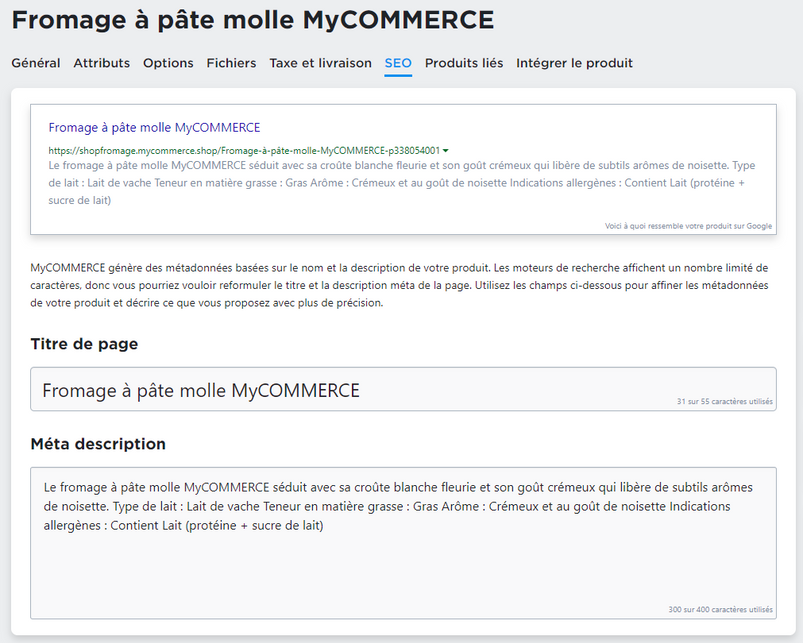Switch to the Attributs tab

point(101,63)
